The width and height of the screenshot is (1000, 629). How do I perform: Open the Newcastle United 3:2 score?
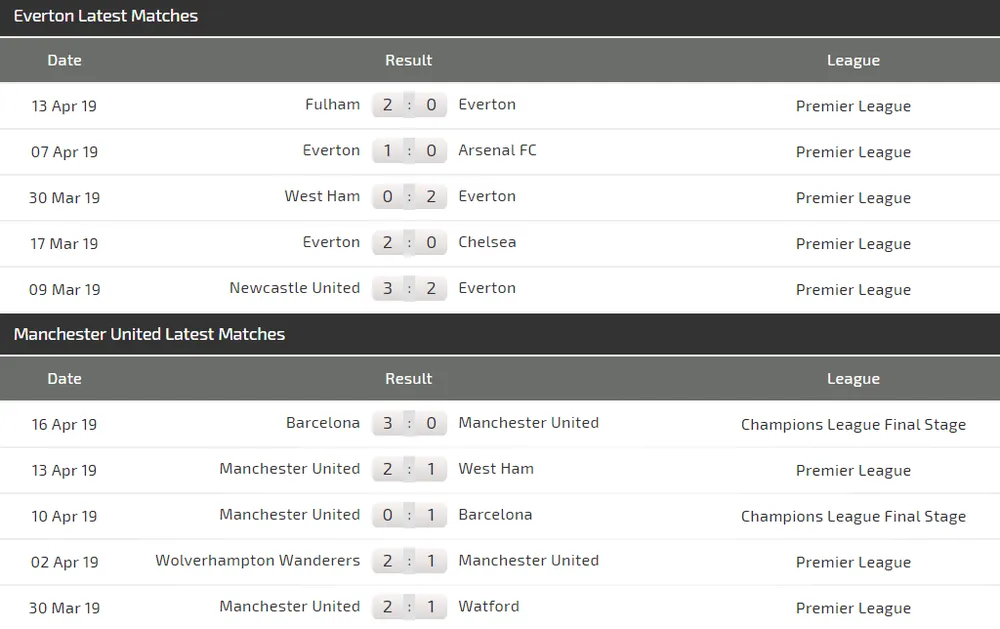tap(409, 289)
